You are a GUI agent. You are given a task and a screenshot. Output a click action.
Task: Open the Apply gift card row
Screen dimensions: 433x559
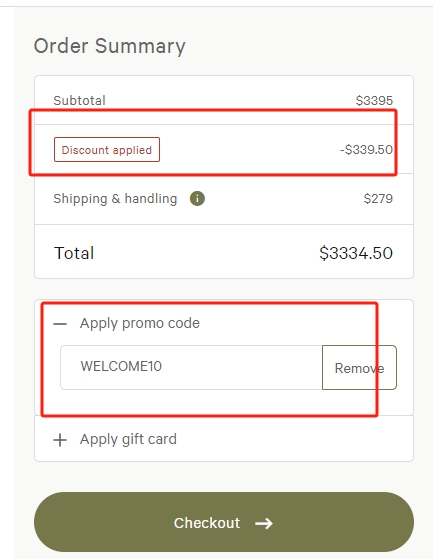click(x=224, y=439)
